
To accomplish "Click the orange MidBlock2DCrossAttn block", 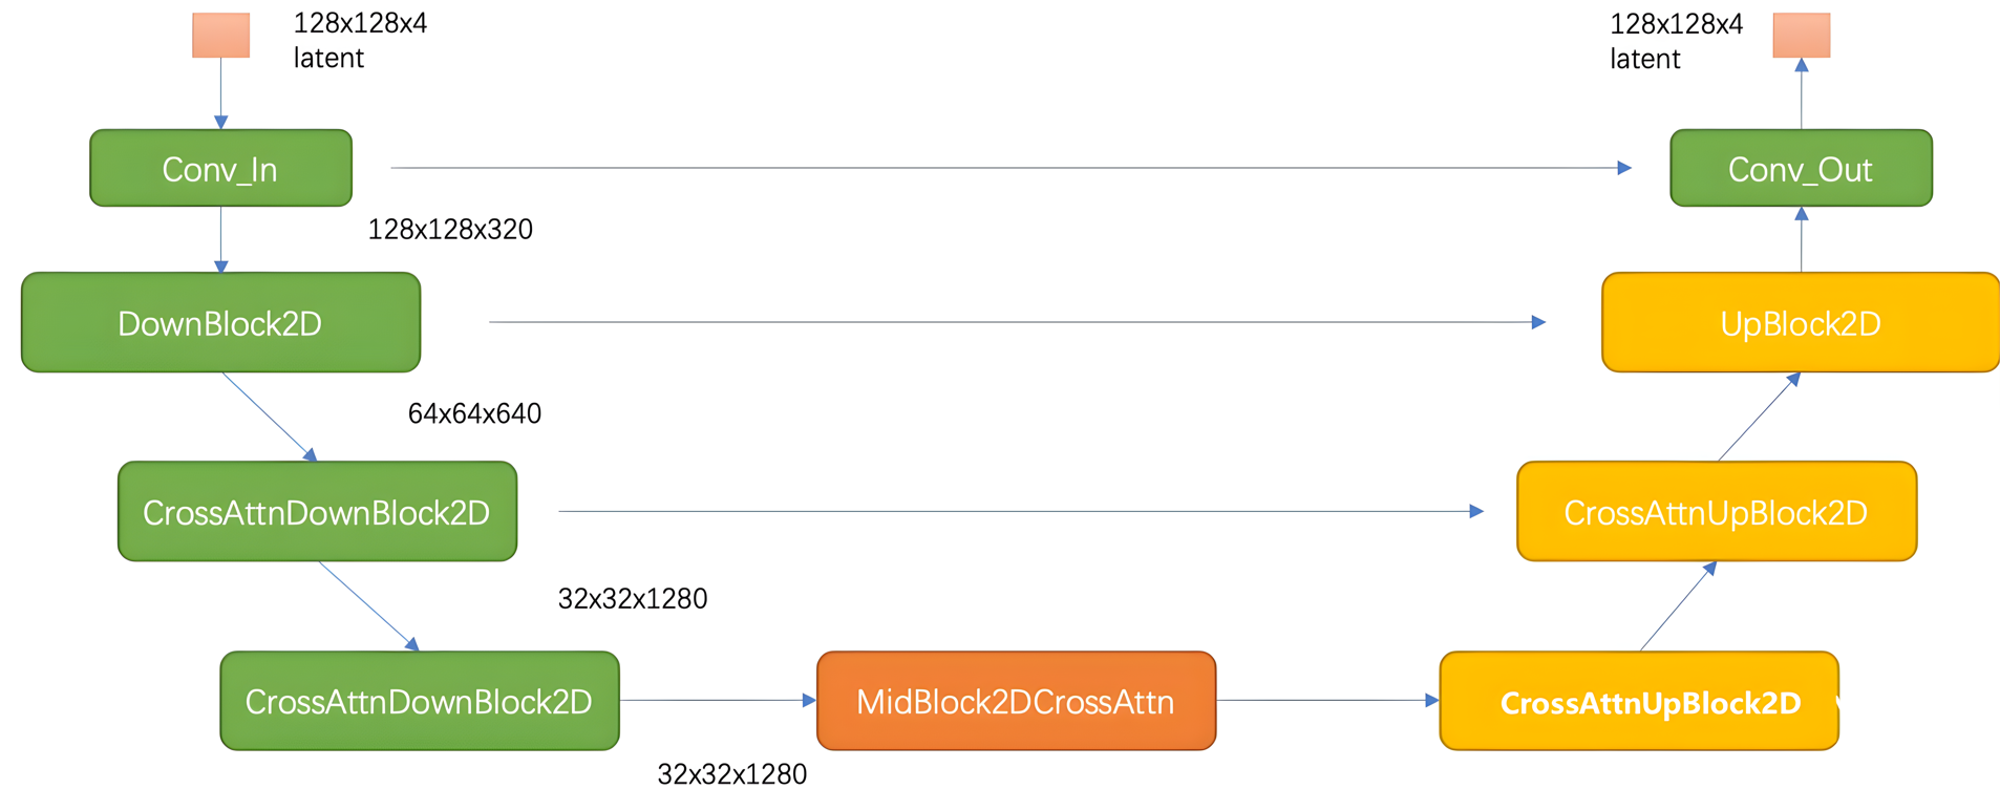I will pos(1016,701).
